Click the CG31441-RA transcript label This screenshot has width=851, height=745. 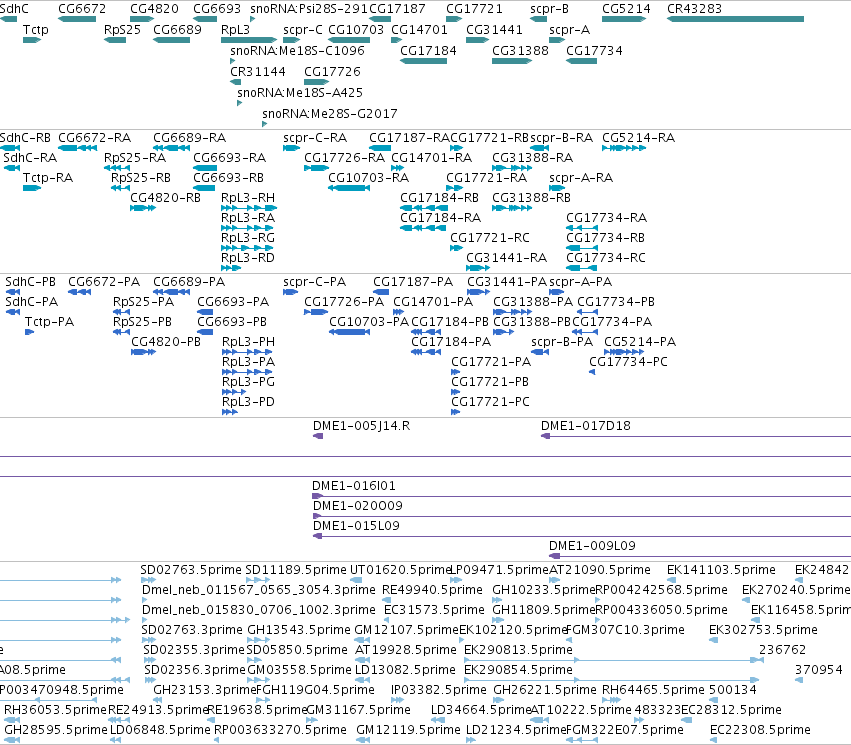[506, 258]
